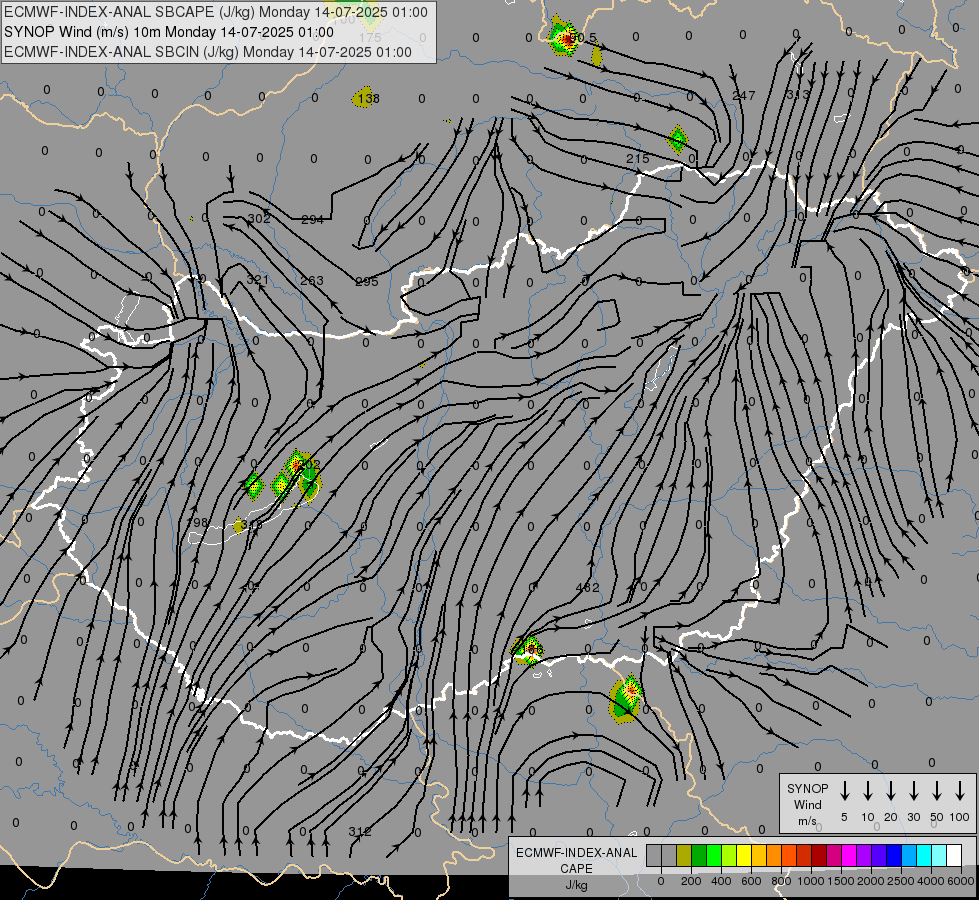Click the 263 value on the map

pyautogui.click(x=312, y=281)
